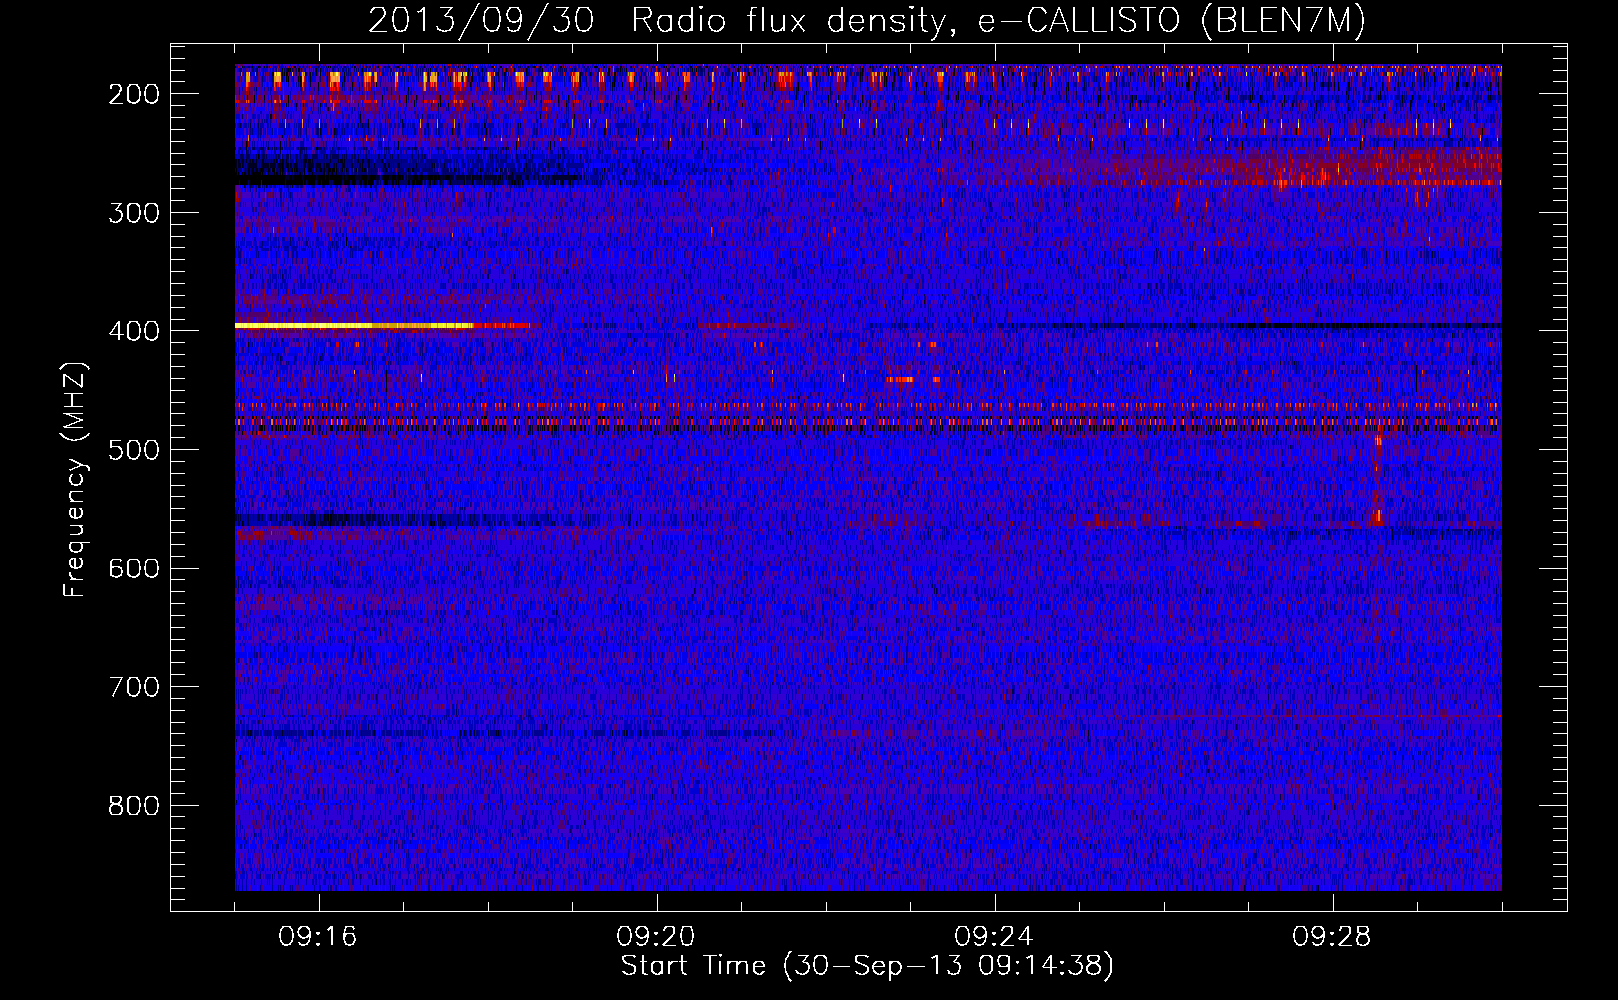Click the 09:28 time tick label

tap(1332, 937)
